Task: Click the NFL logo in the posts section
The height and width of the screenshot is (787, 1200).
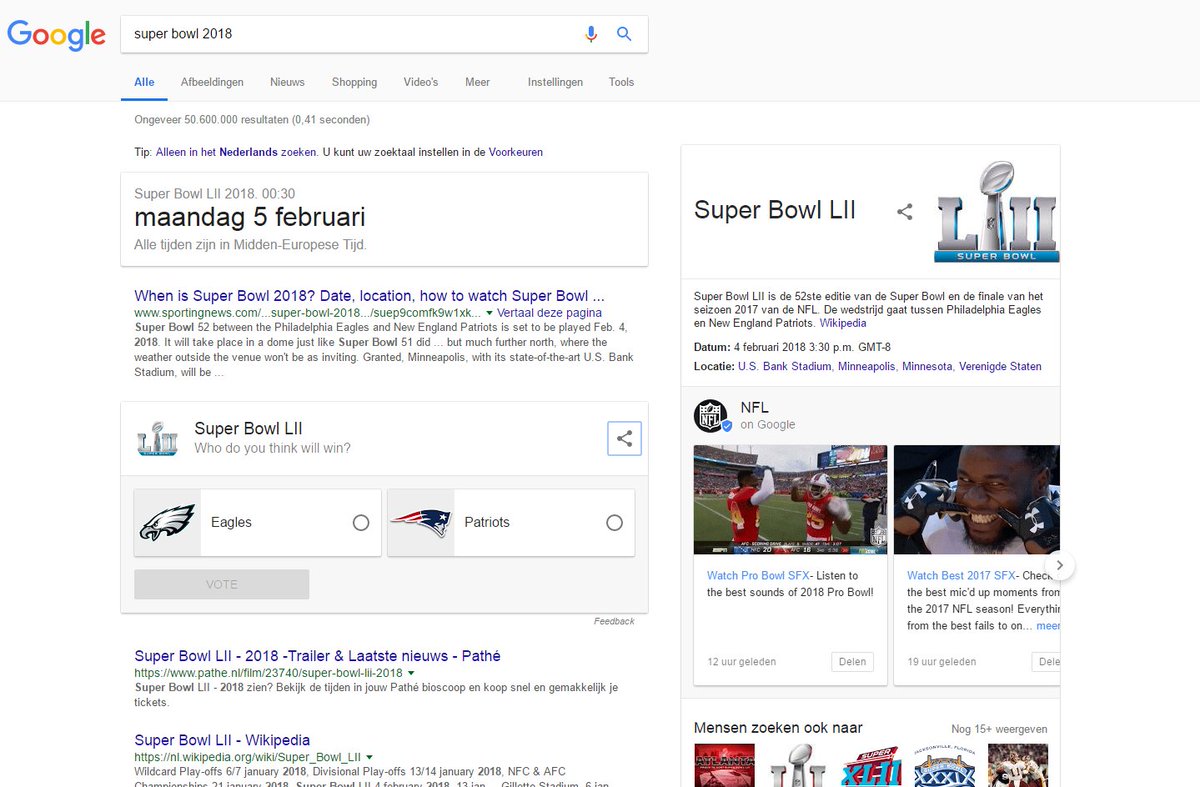Action: pyautogui.click(x=712, y=413)
